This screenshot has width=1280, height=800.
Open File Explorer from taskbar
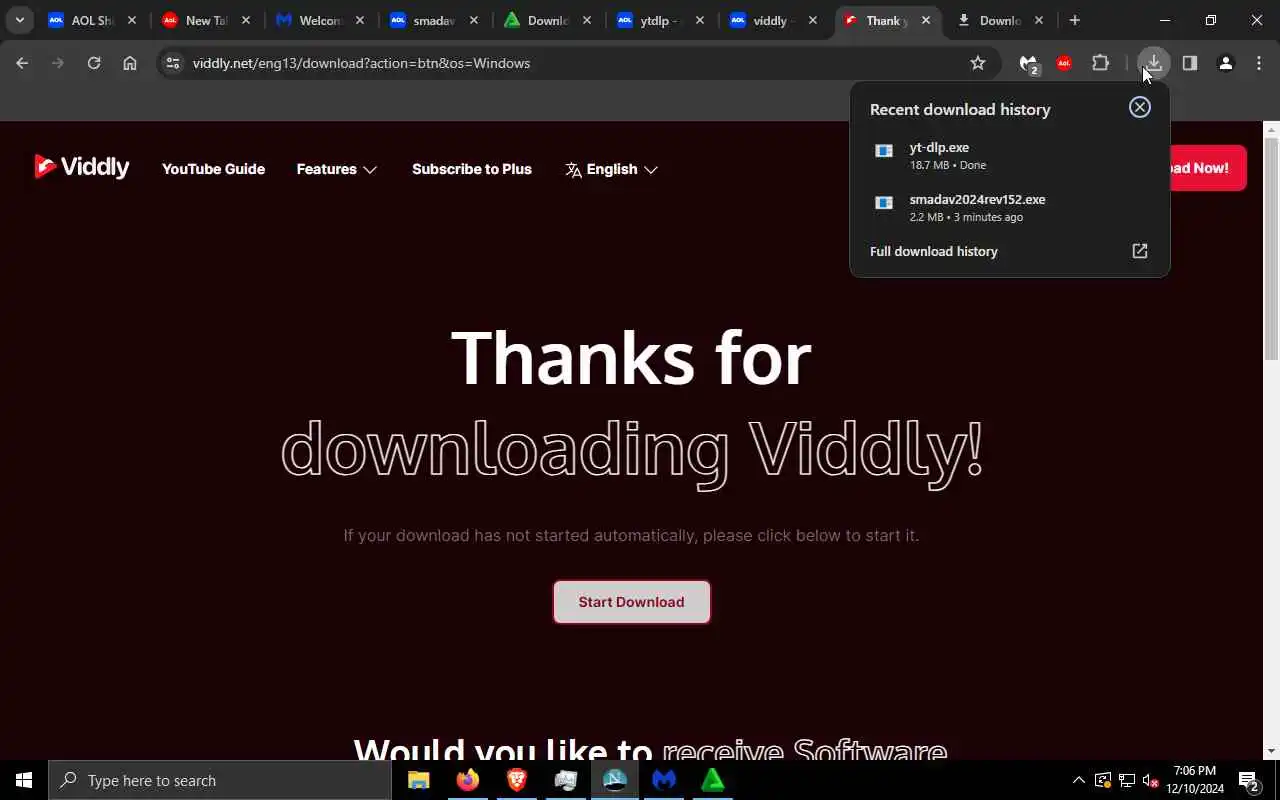point(419,780)
